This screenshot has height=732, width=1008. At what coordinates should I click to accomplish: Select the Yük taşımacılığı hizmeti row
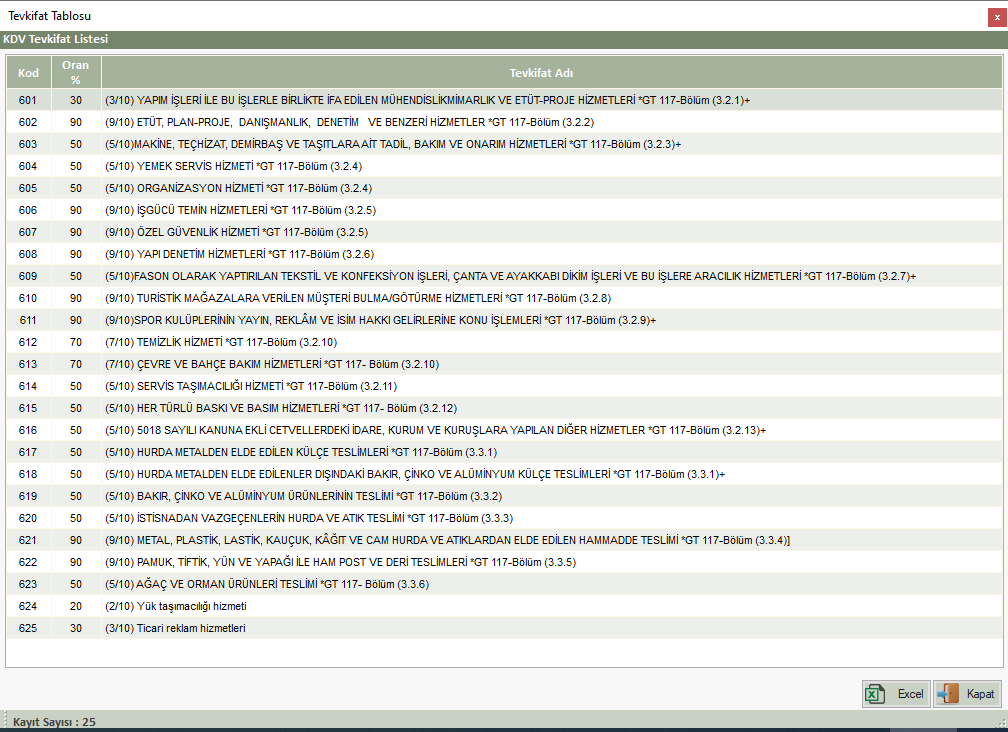(x=505, y=605)
